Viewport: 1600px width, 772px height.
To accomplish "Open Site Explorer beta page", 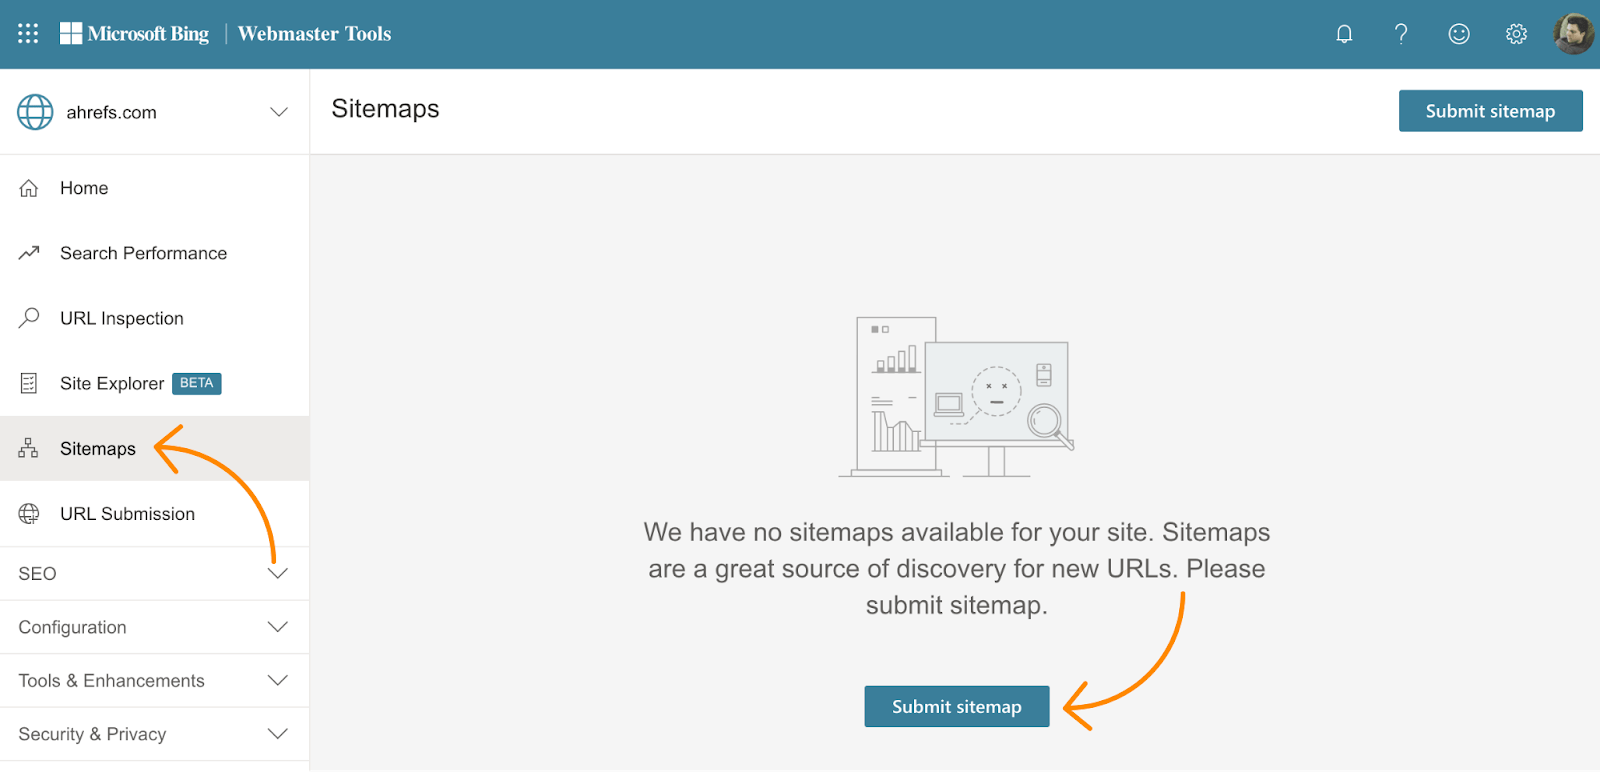I will (112, 383).
